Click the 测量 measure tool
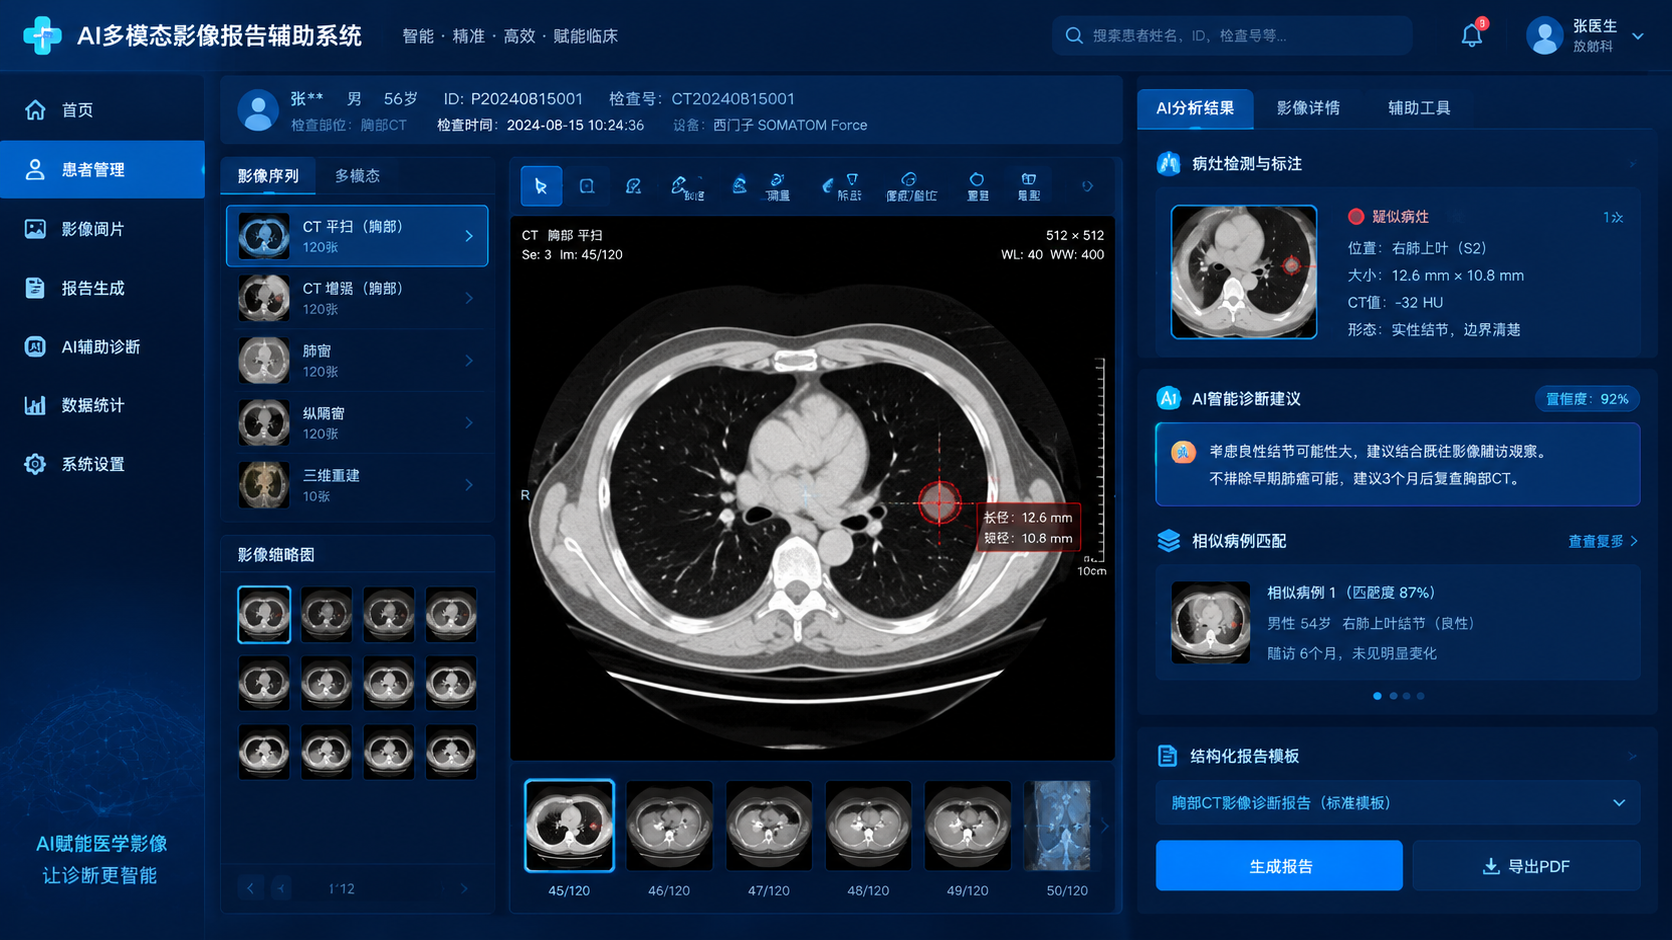The image size is (1672, 940). tap(778, 186)
